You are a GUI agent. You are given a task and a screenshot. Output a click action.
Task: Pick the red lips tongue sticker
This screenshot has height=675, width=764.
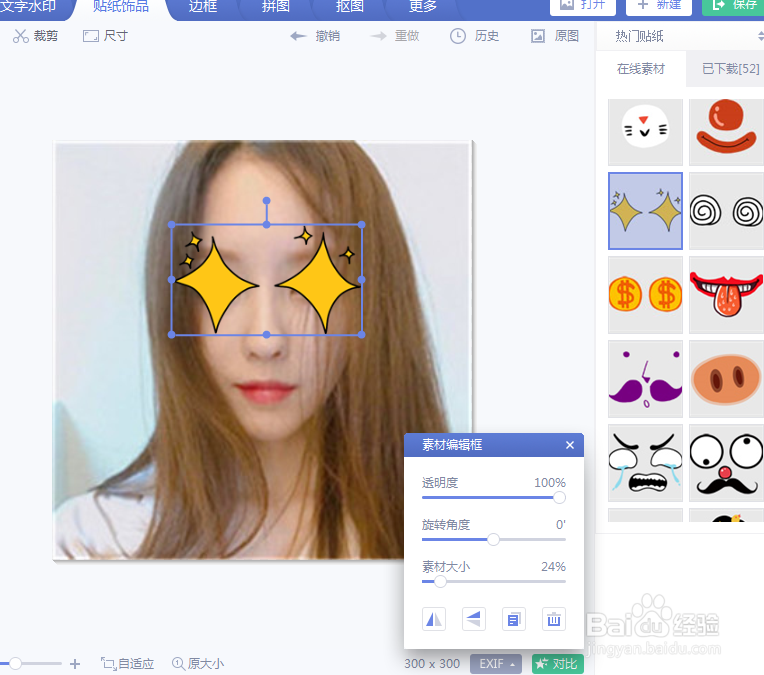726,294
